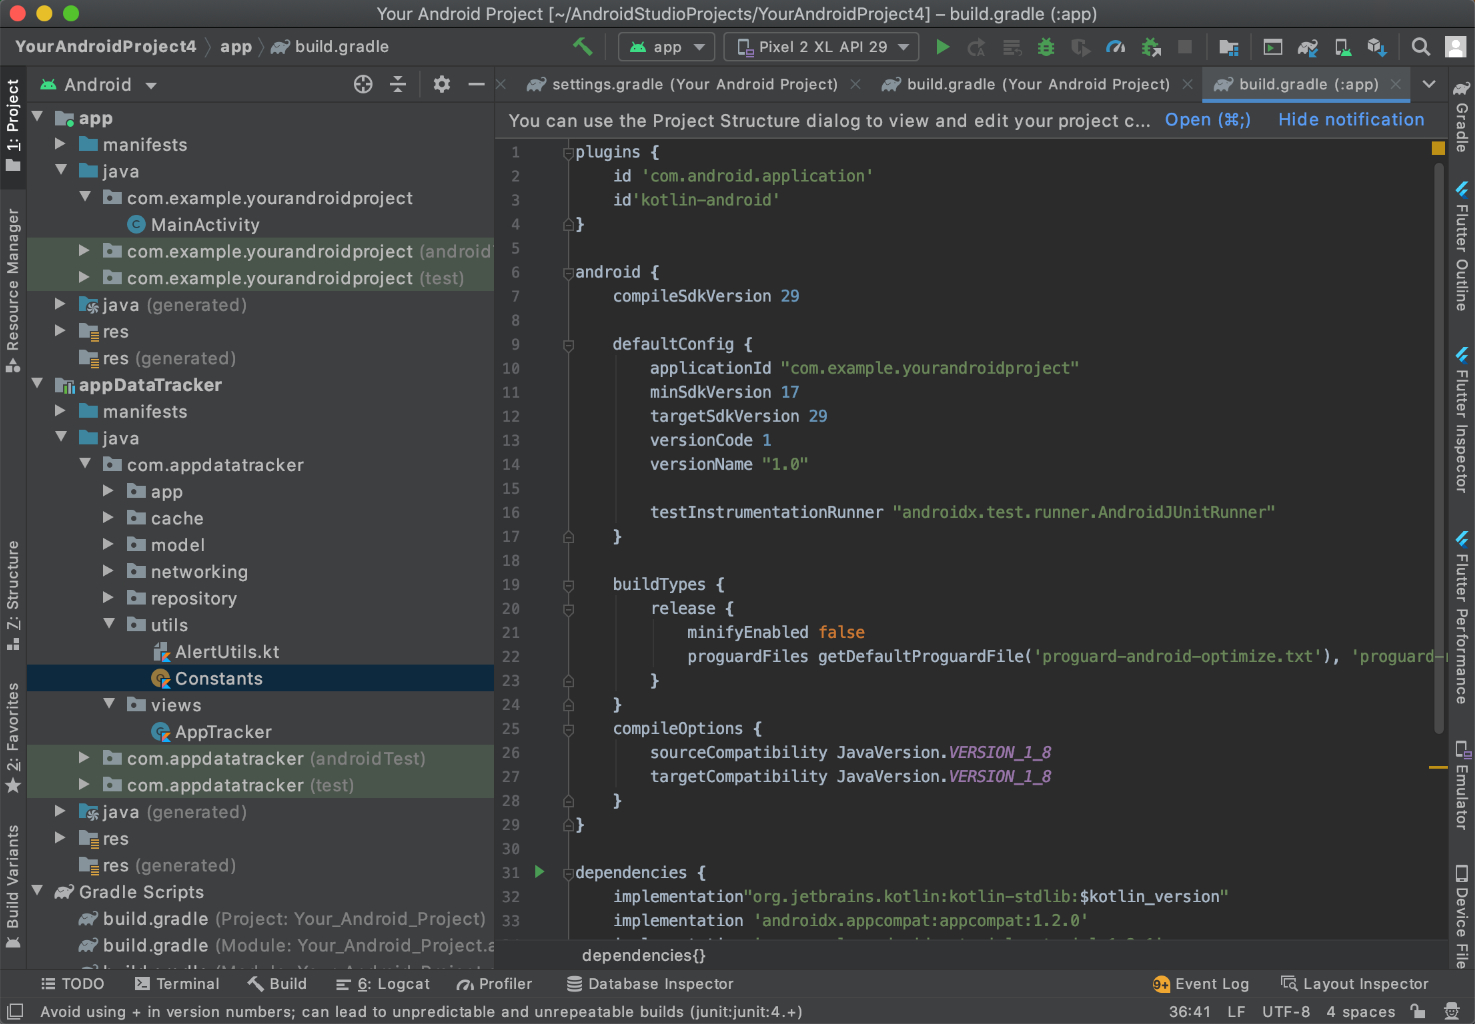Toggle the Build Variants tool window

tap(13, 887)
